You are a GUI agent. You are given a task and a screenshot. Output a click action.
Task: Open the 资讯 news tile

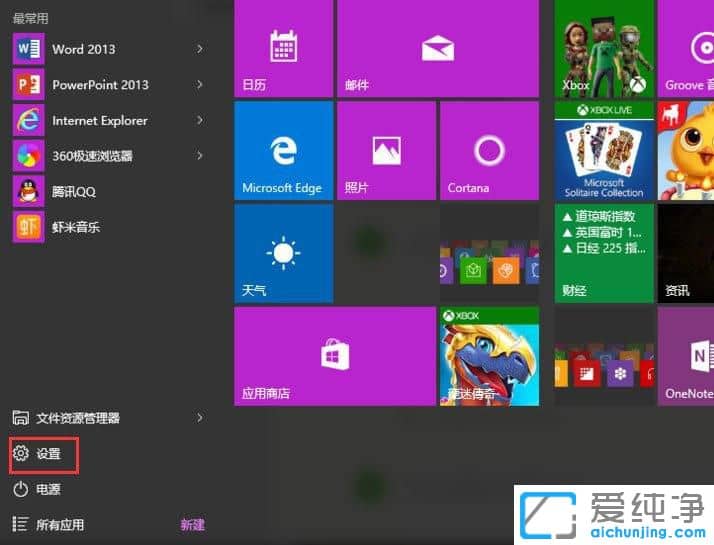[686, 254]
